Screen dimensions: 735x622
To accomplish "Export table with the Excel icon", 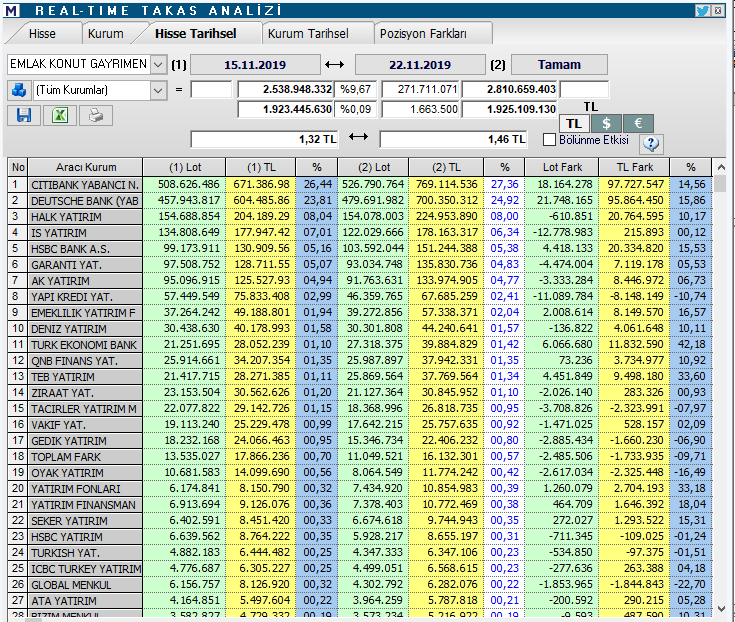I will point(60,115).
